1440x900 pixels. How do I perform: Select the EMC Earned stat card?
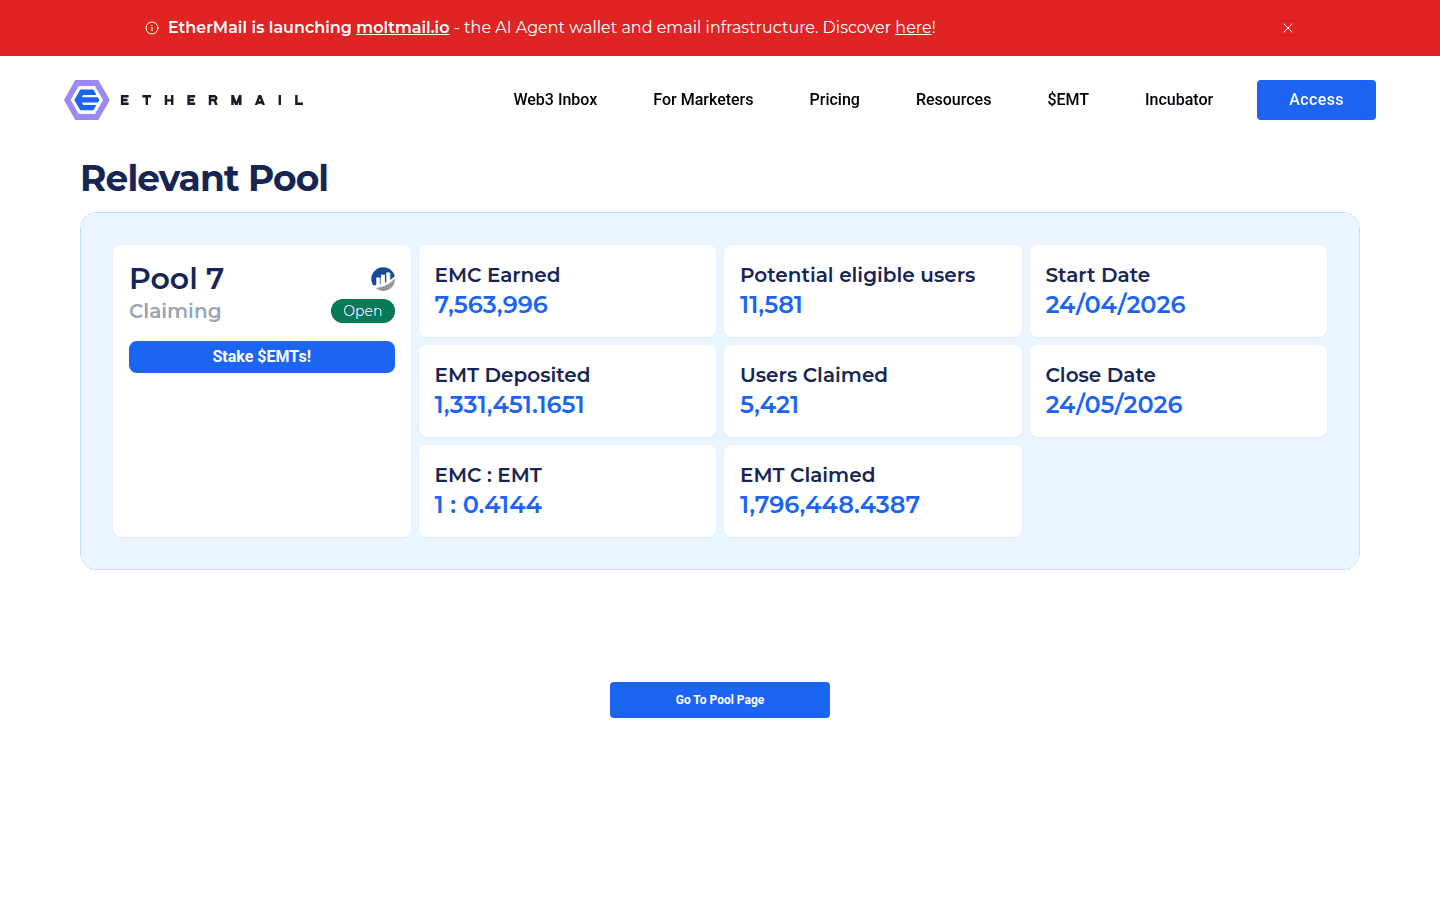[x=567, y=291]
